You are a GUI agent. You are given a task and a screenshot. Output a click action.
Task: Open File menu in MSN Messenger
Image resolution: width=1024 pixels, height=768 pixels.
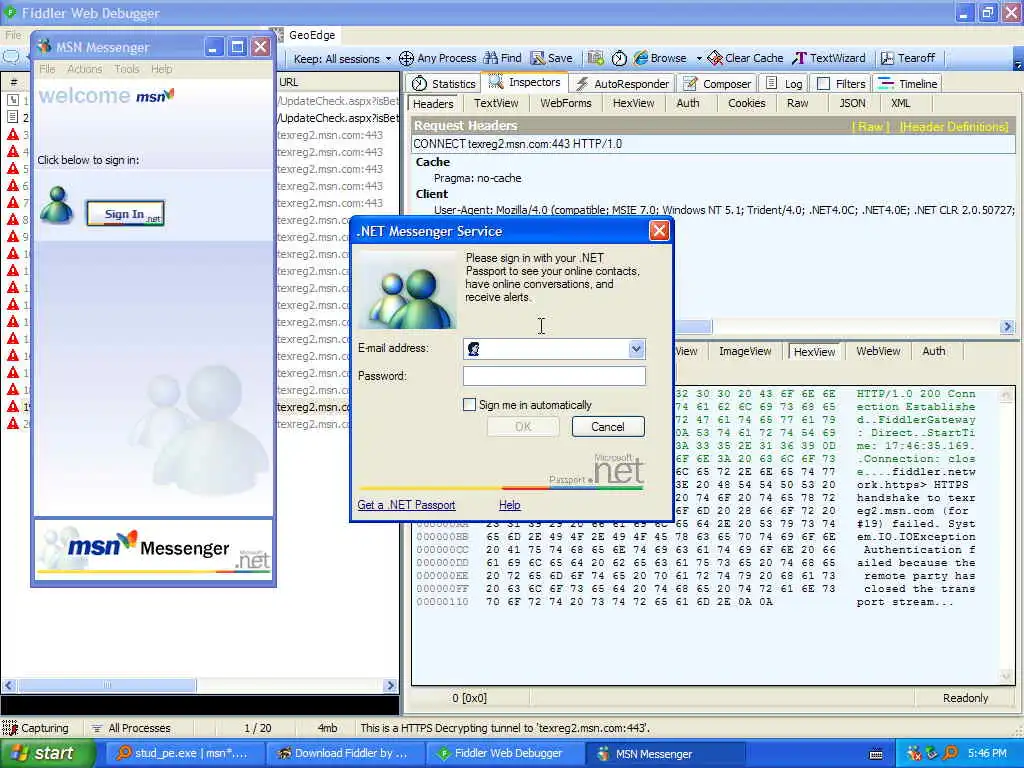coord(47,69)
